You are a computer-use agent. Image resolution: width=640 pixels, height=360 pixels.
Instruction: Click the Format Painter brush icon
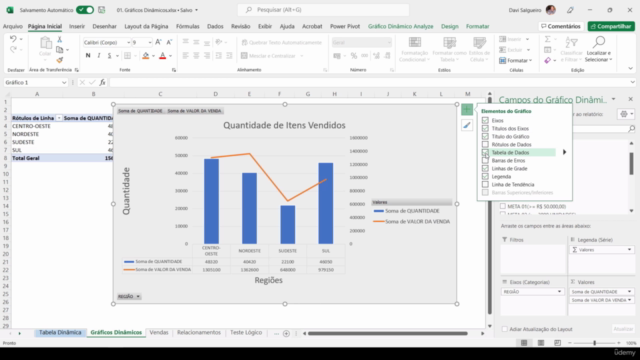60,60
